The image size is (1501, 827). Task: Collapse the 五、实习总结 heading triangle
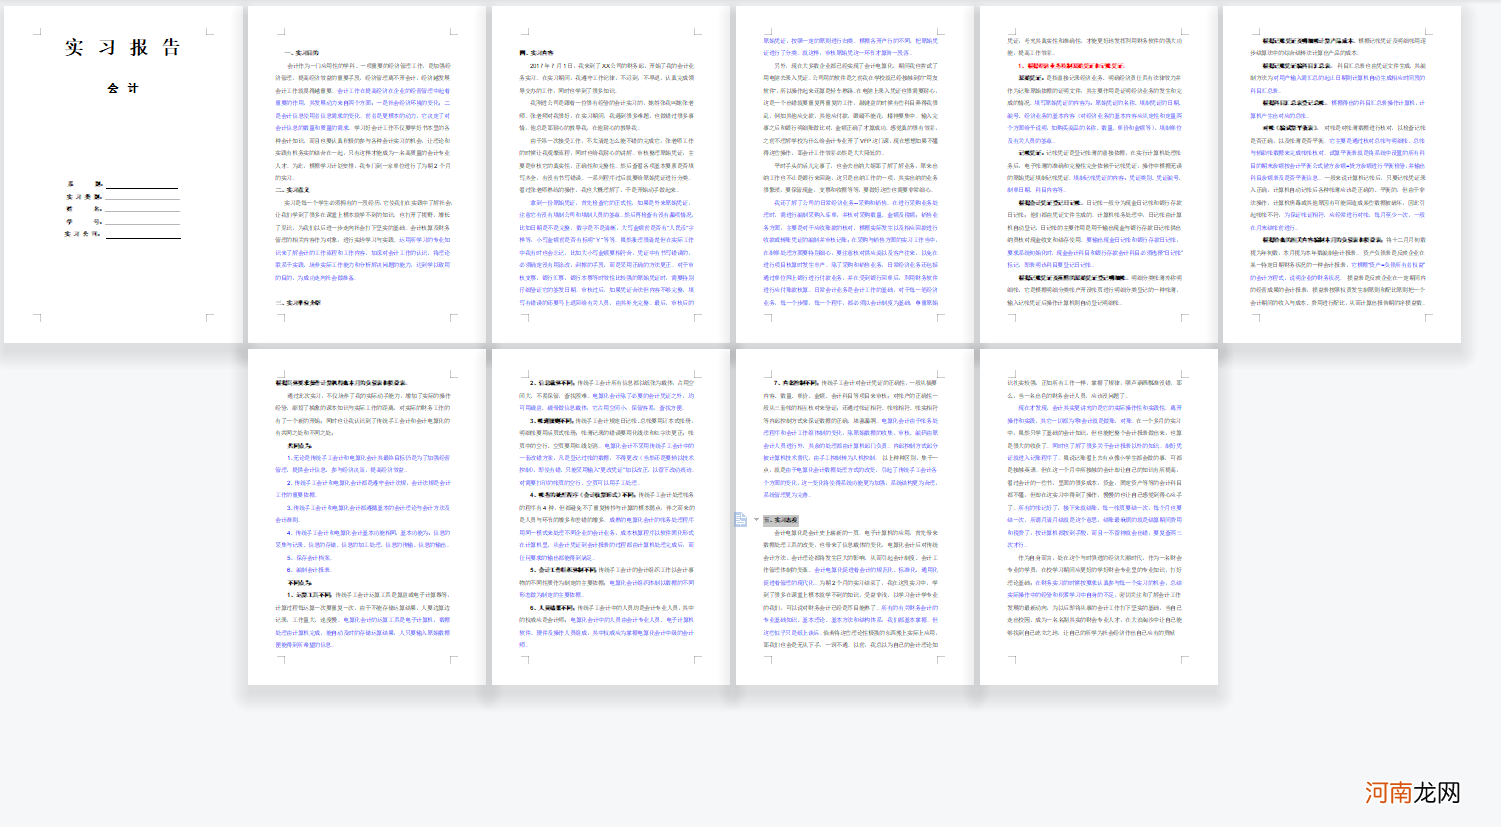pyautogui.click(x=756, y=520)
